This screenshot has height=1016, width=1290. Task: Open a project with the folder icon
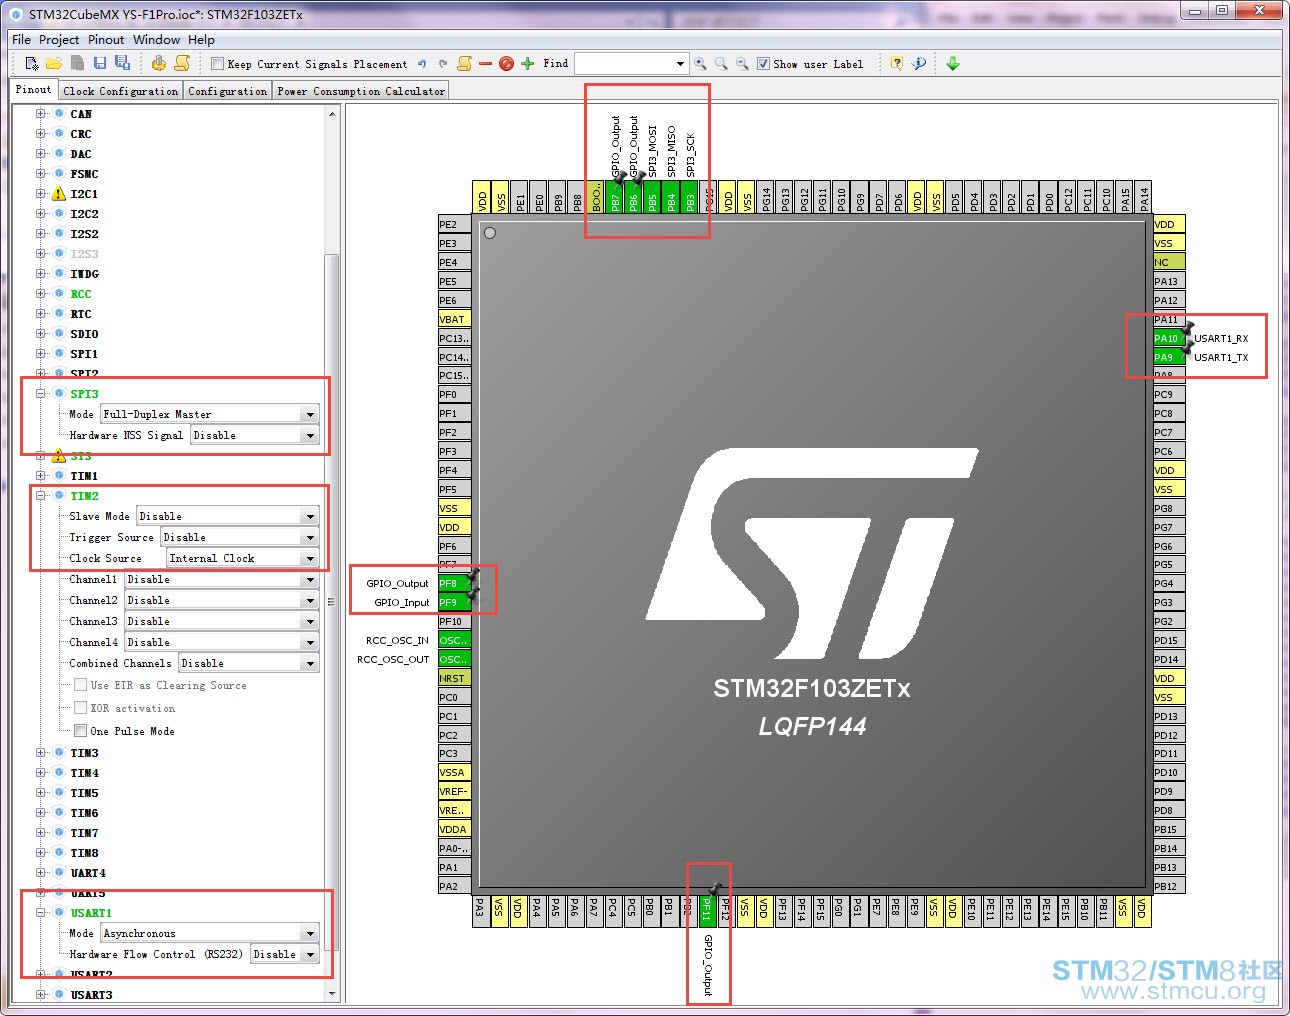[54, 63]
